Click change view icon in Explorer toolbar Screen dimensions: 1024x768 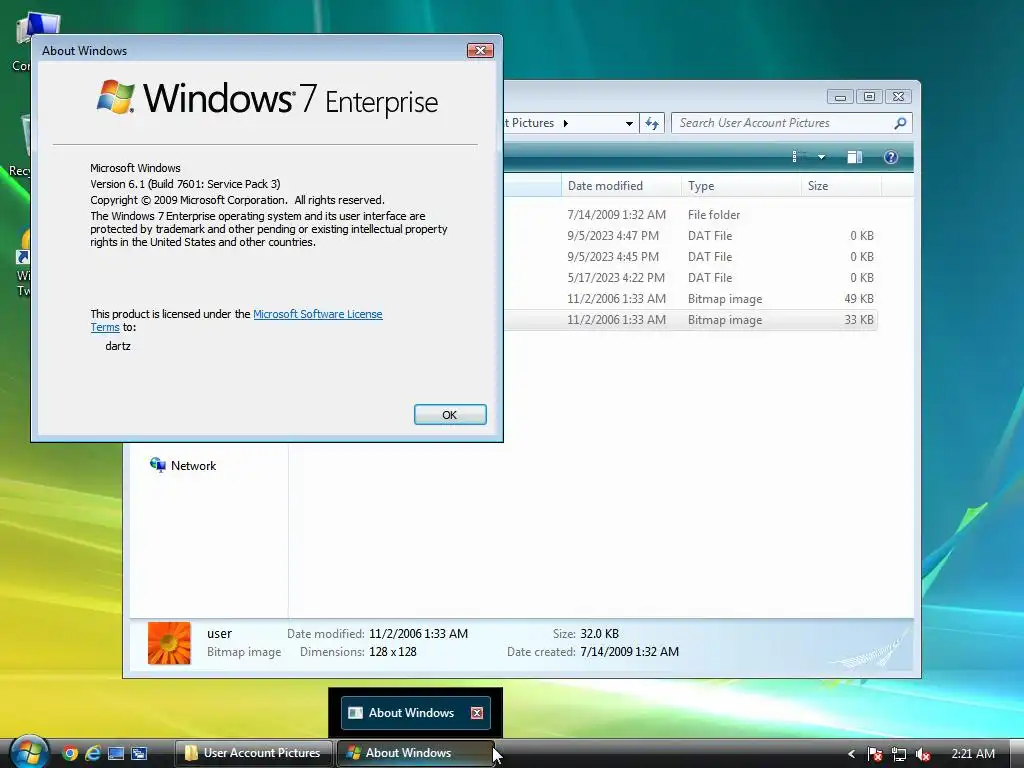[798, 157]
